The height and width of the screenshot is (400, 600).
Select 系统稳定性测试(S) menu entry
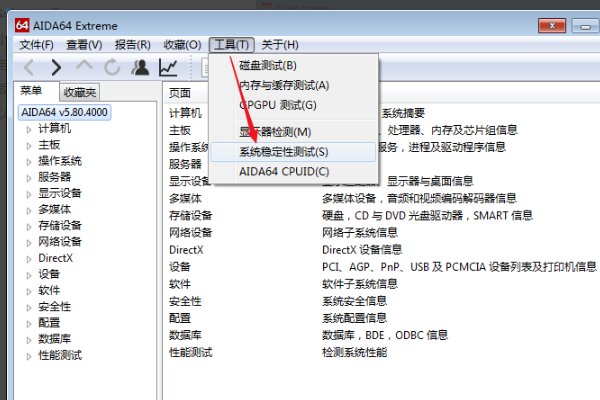click(x=293, y=152)
